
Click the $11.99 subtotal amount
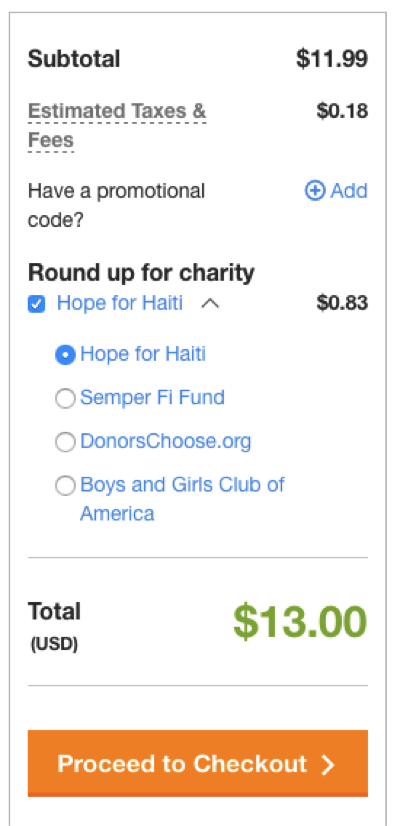(332, 58)
